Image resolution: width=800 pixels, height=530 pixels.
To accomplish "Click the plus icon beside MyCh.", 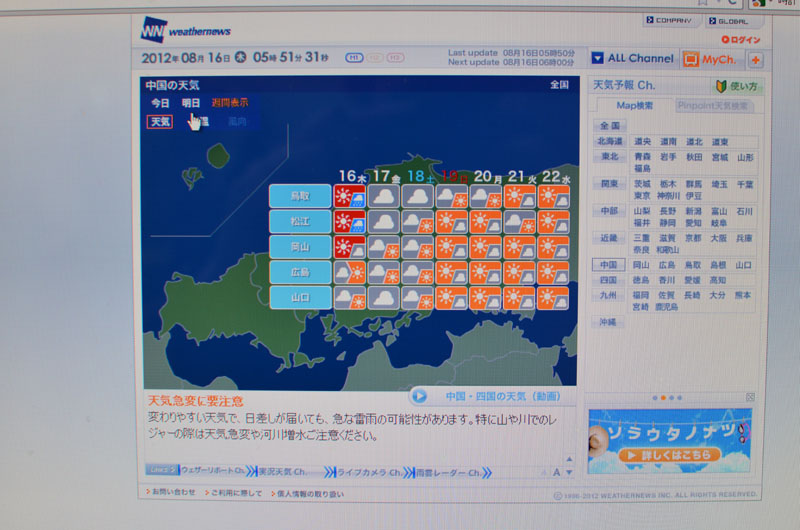I will click(x=757, y=59).
